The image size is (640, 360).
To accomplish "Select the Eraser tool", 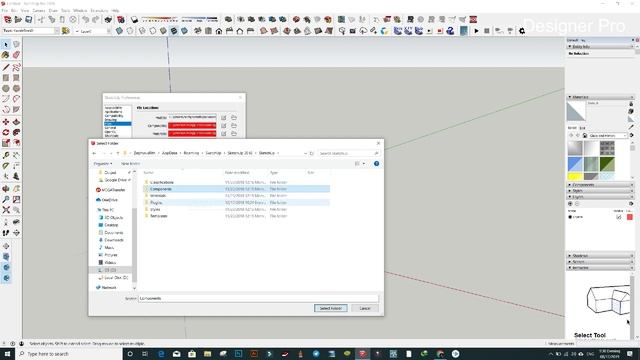I will tap(16, 55).
